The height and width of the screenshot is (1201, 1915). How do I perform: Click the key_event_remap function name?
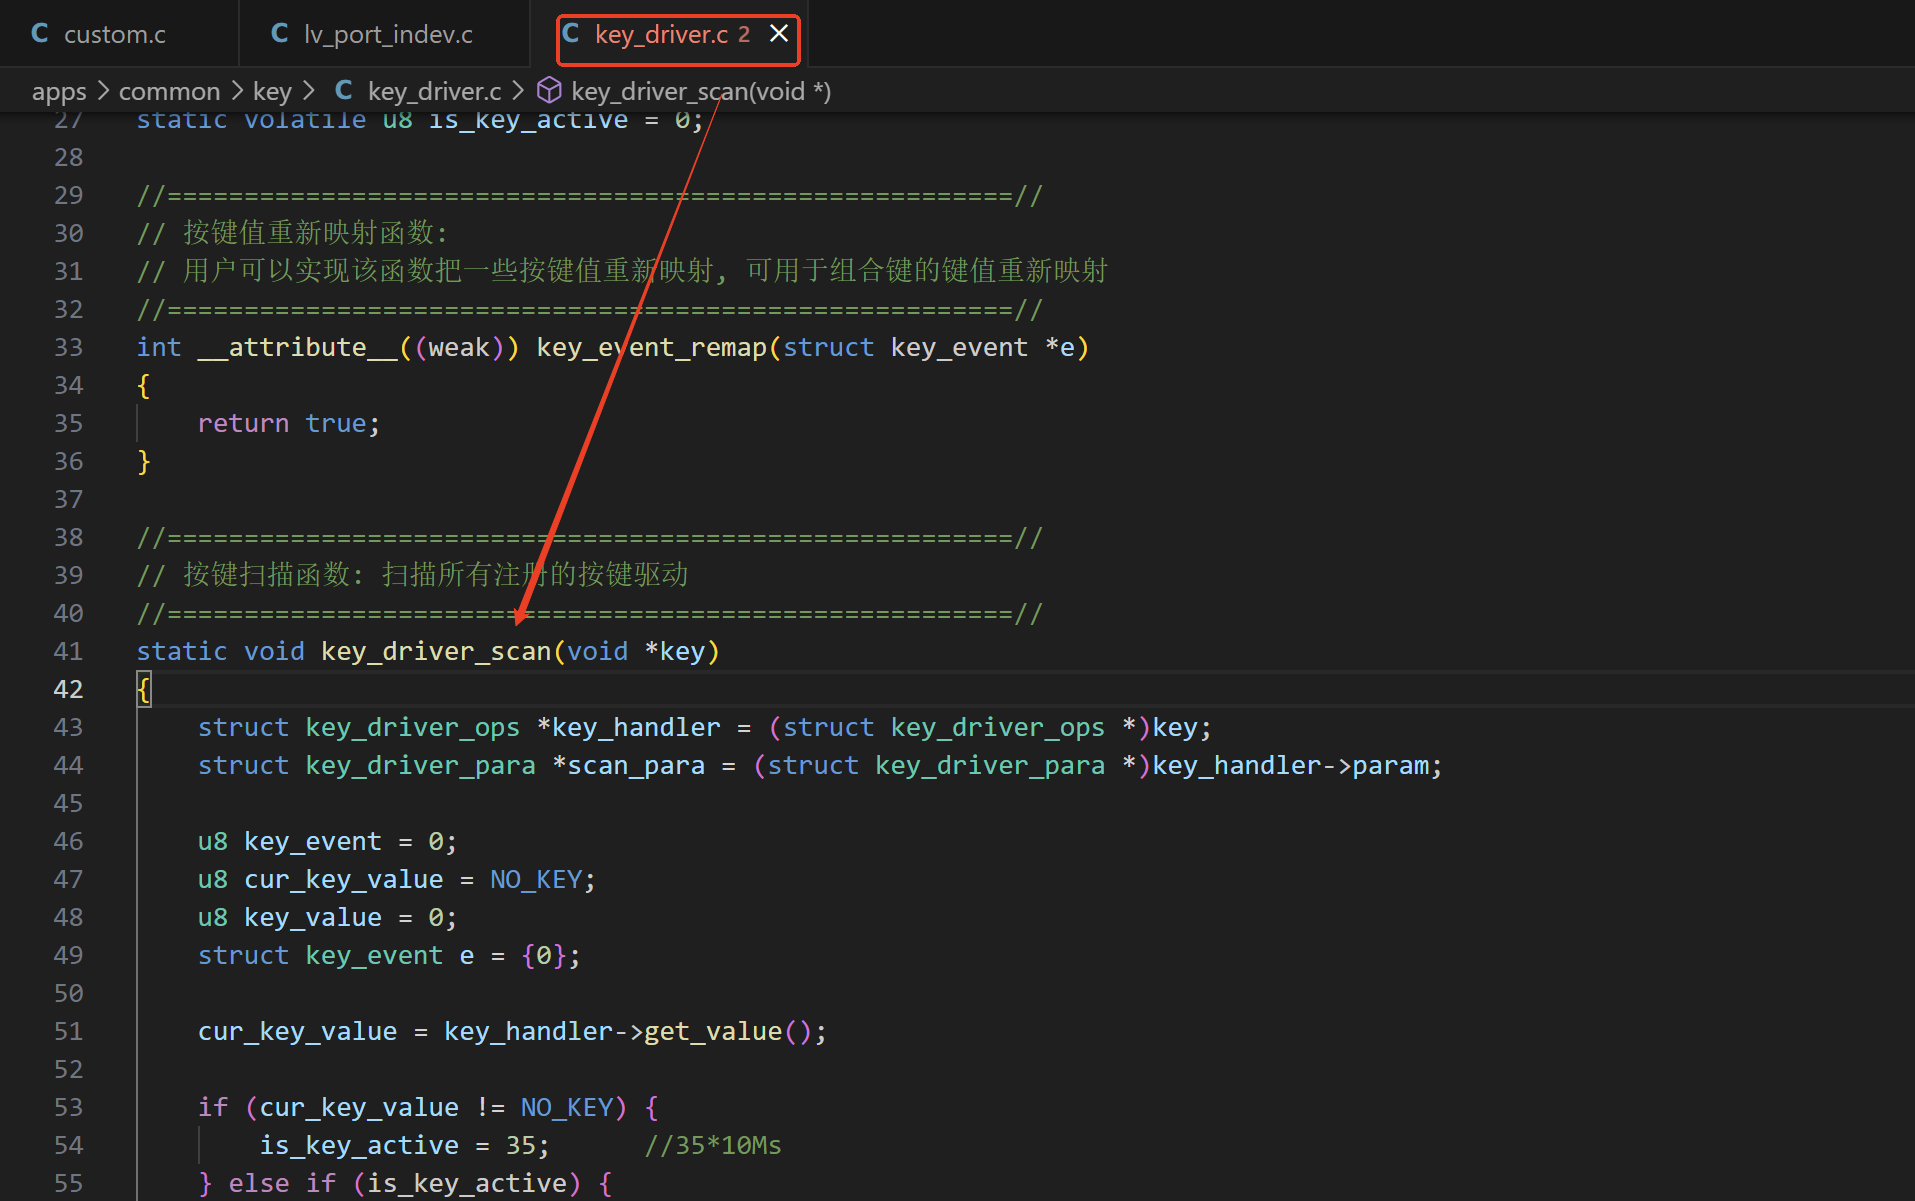coord(651,347)
